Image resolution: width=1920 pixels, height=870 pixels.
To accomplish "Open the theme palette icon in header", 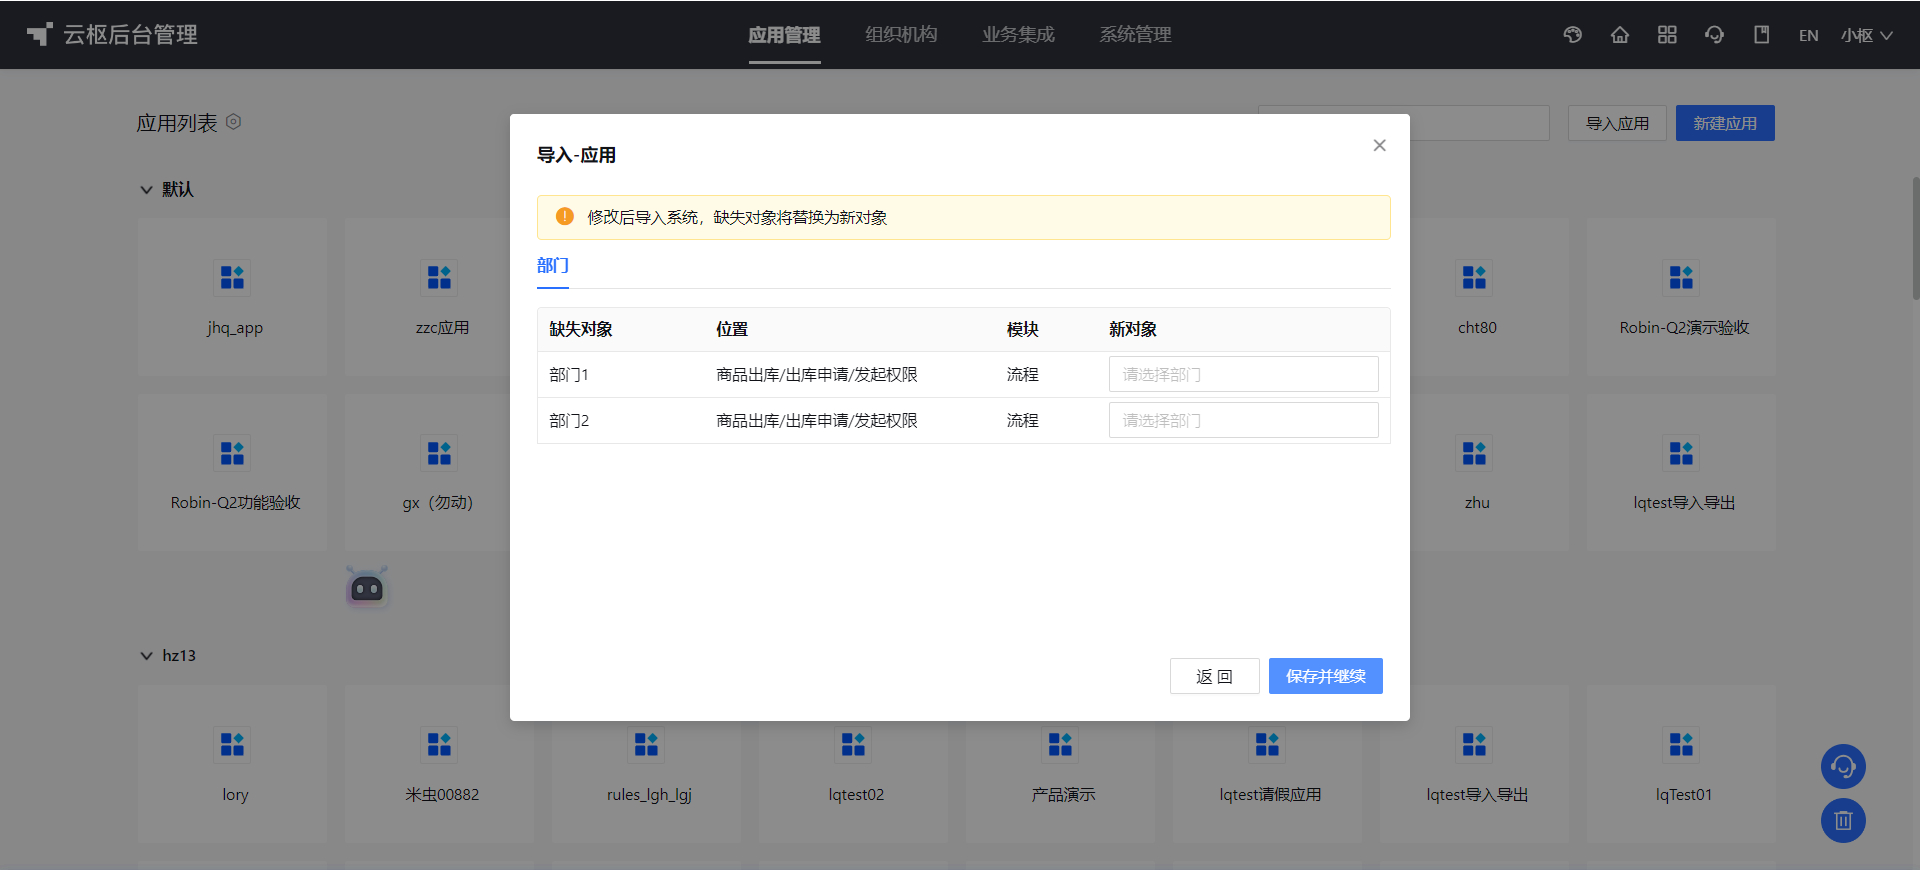I will click(1573, 35).
